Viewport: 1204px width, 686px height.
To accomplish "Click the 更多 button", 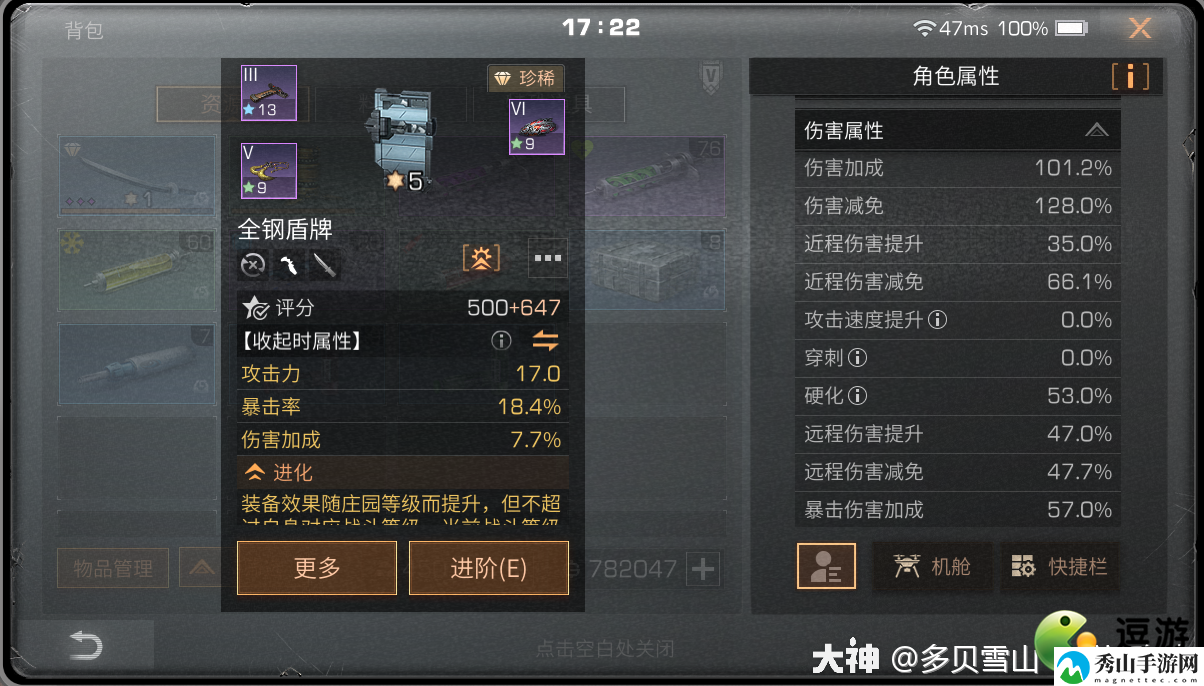I will pyautogui.click(x=317, y=568).
